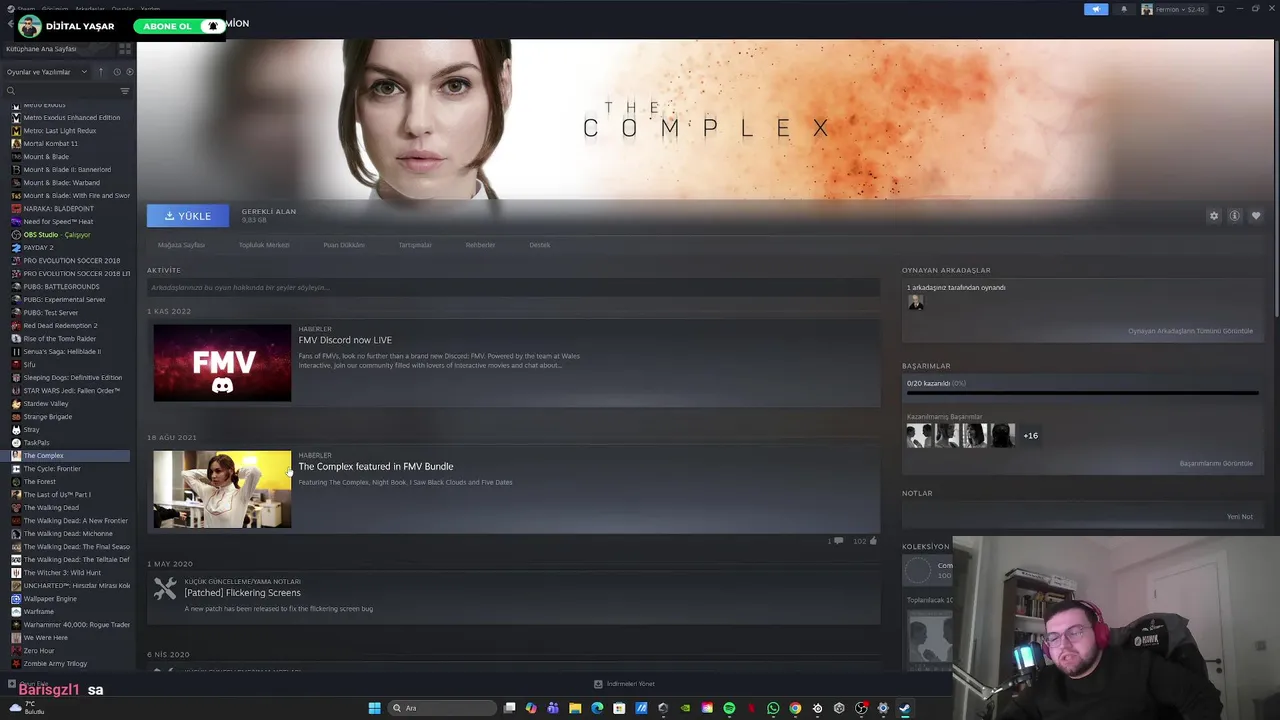Open the Destek tab
1280x720 pixels.
540,245
